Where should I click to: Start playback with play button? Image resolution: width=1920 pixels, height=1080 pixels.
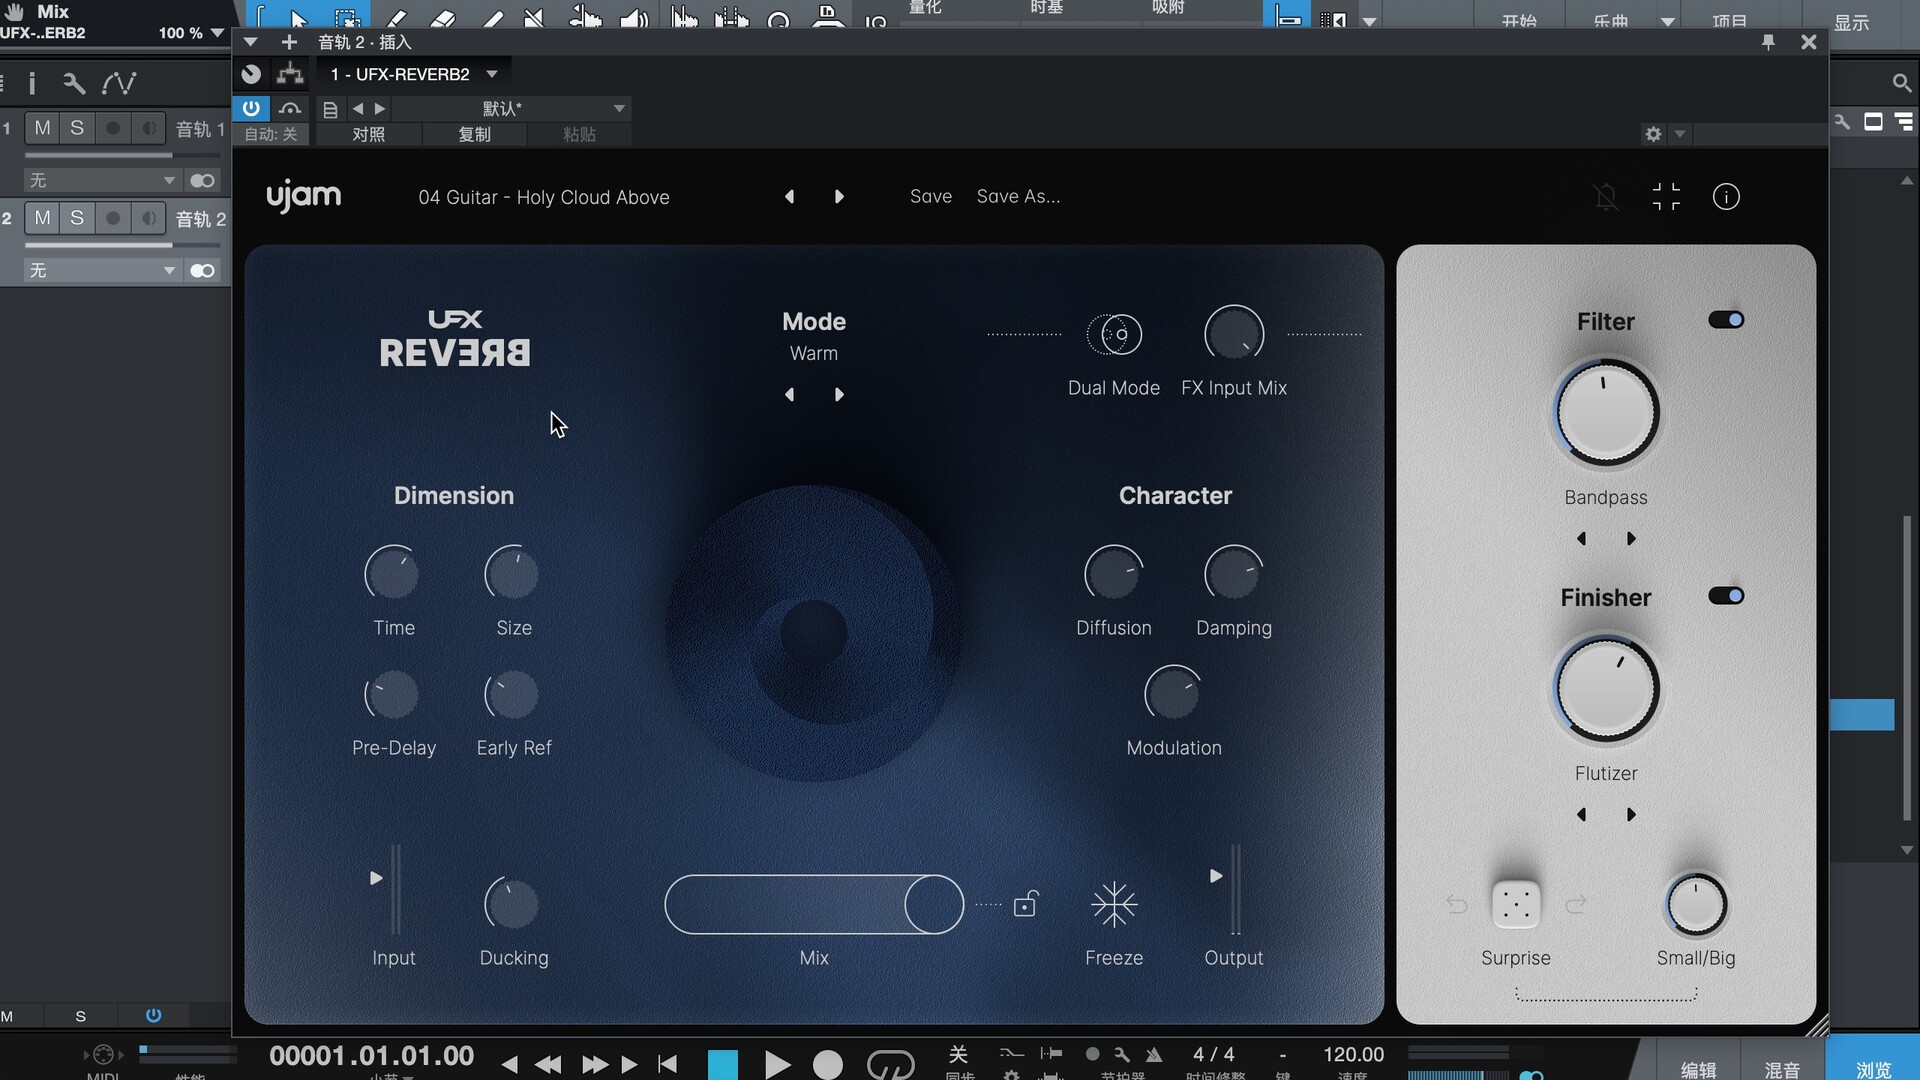point(777,1065)
